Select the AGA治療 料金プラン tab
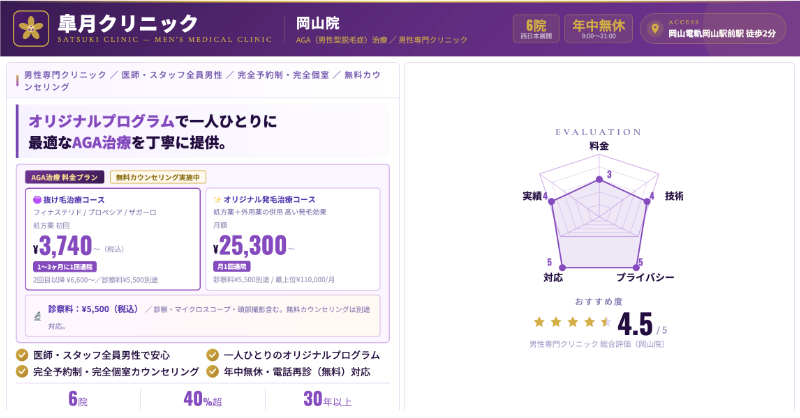 (x=64, y=177)
